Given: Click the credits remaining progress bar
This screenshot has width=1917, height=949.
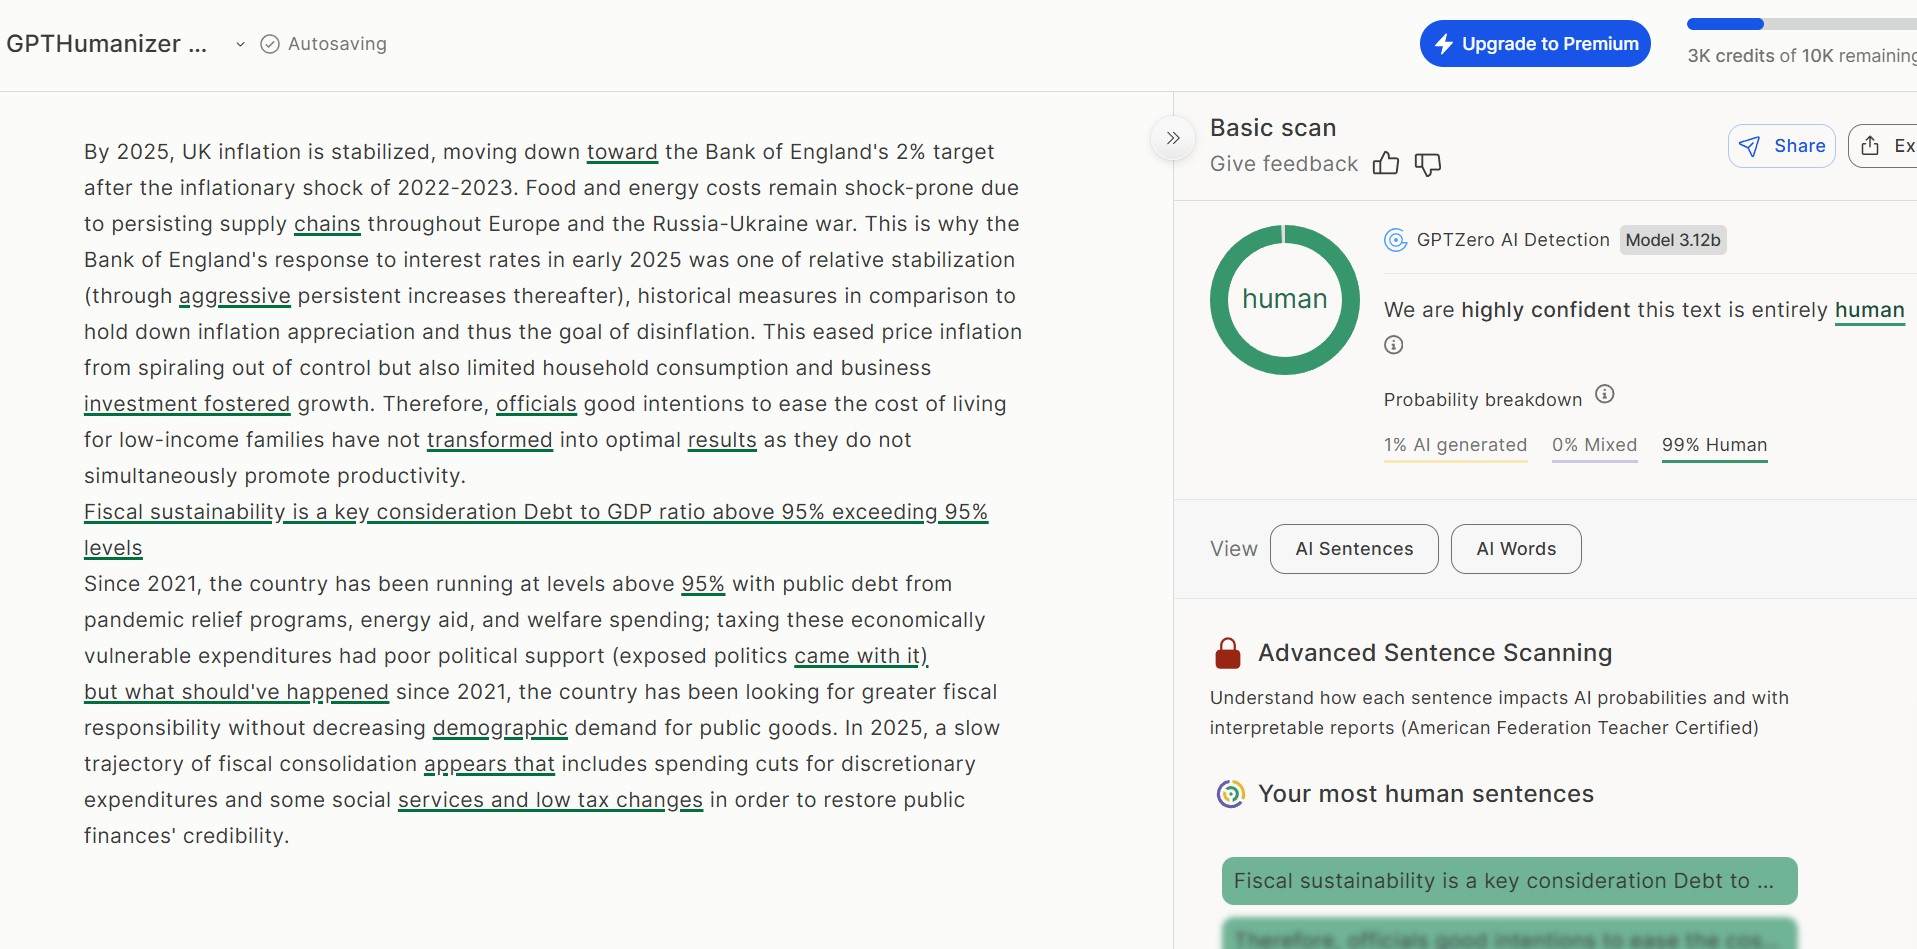Looking at the screenshot, I should coord(1800,24).
